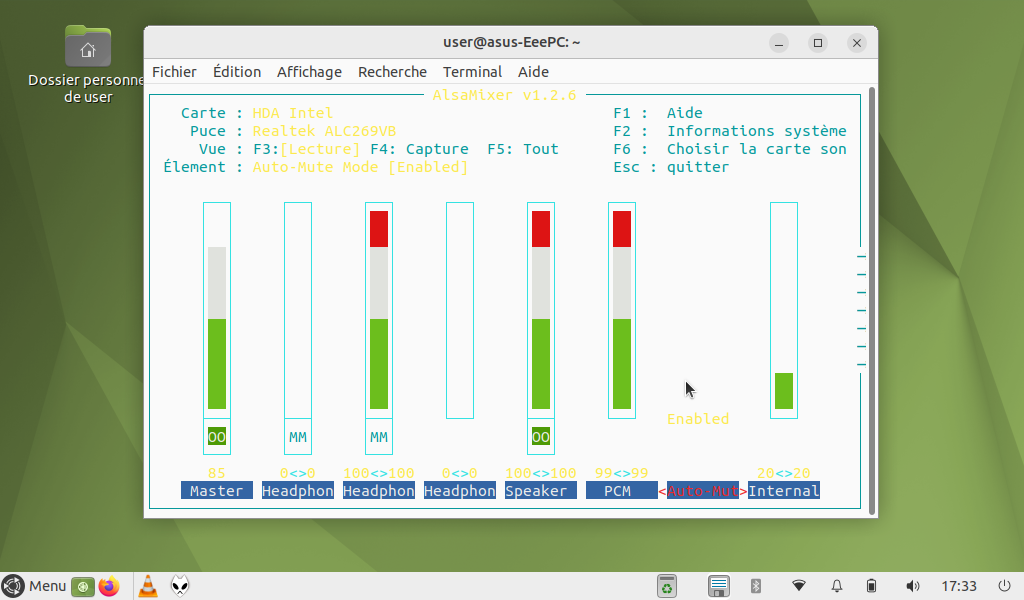
Task: Click the Realtek ALC269VB chip name
Action: pos(324,131)
